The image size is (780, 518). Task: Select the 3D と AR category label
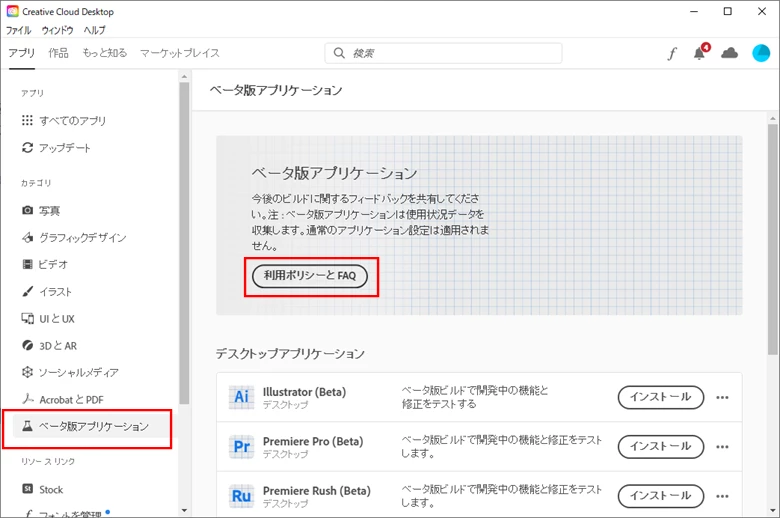tap(58, 346)
